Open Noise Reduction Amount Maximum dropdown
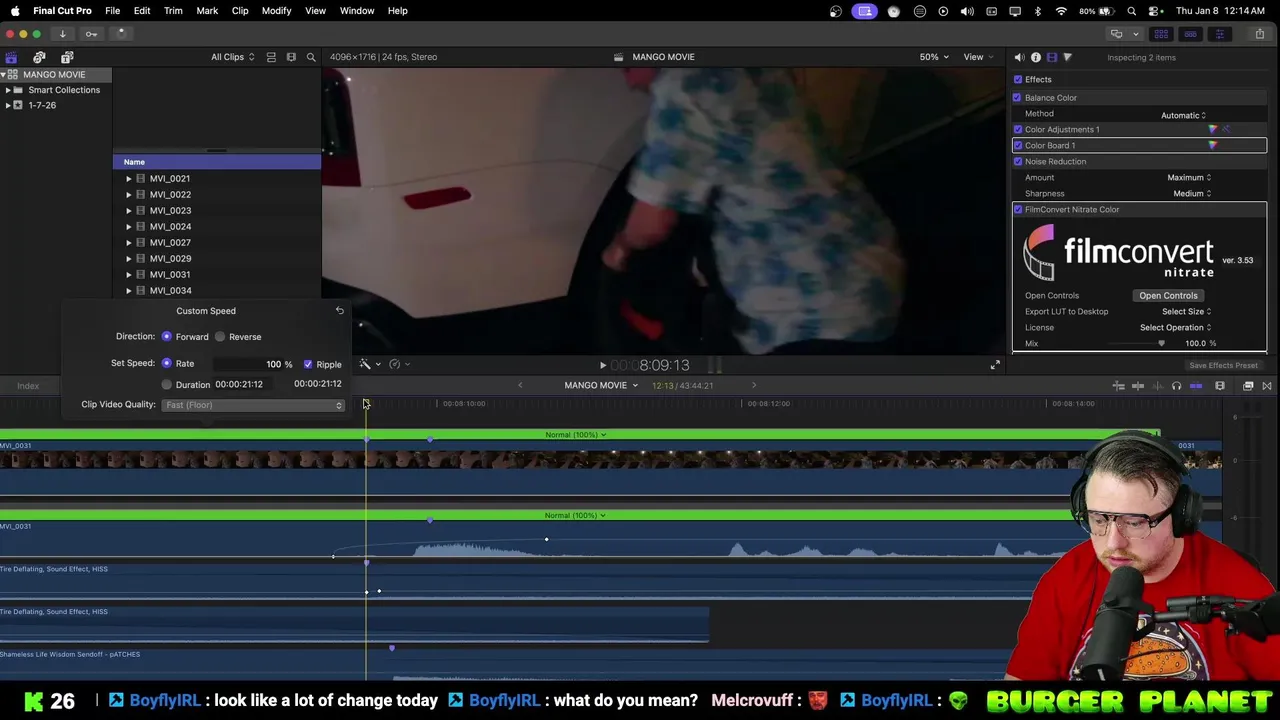The image size is (1280, 720). [x=1189, y=178]
